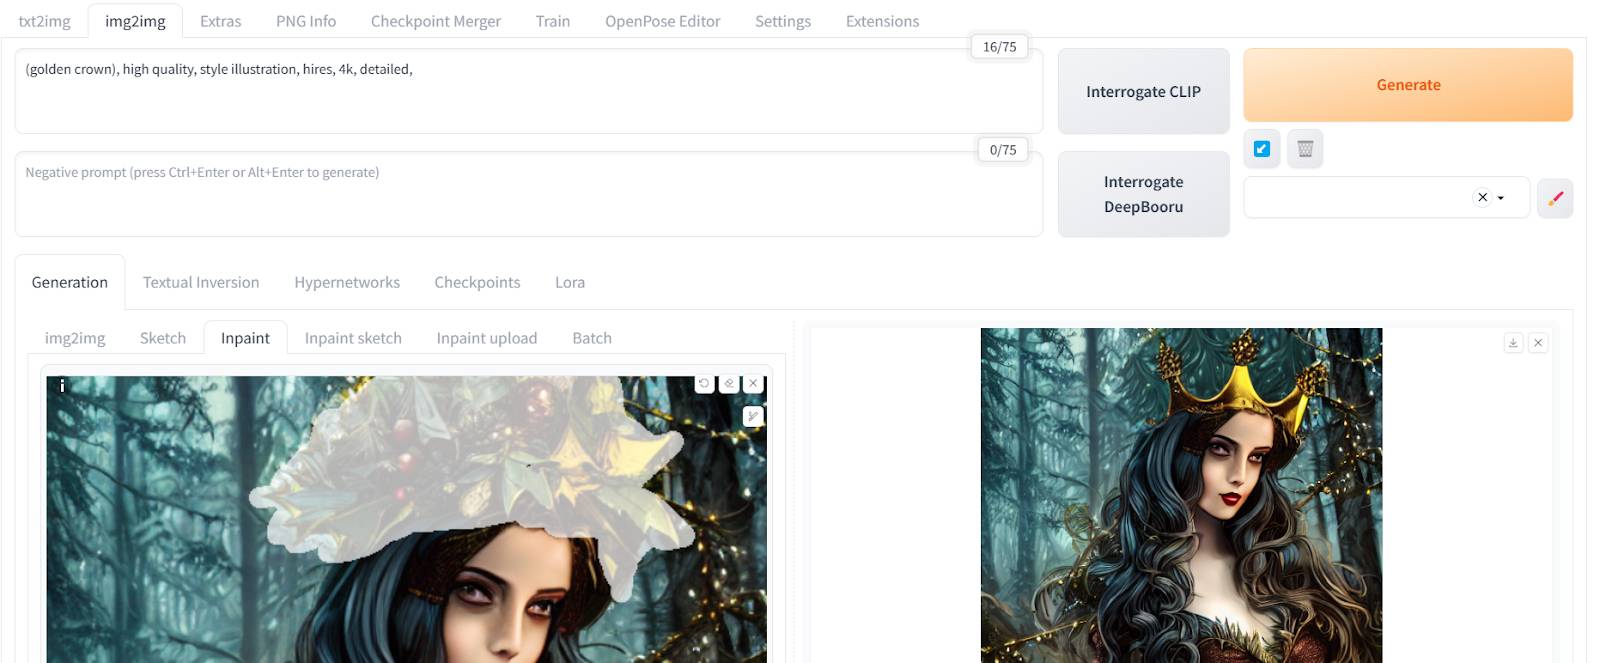The width and height of the screenshot is (1600, 663).
Task: Switch to the txt2img tab
Action: (x=44, y=21)
